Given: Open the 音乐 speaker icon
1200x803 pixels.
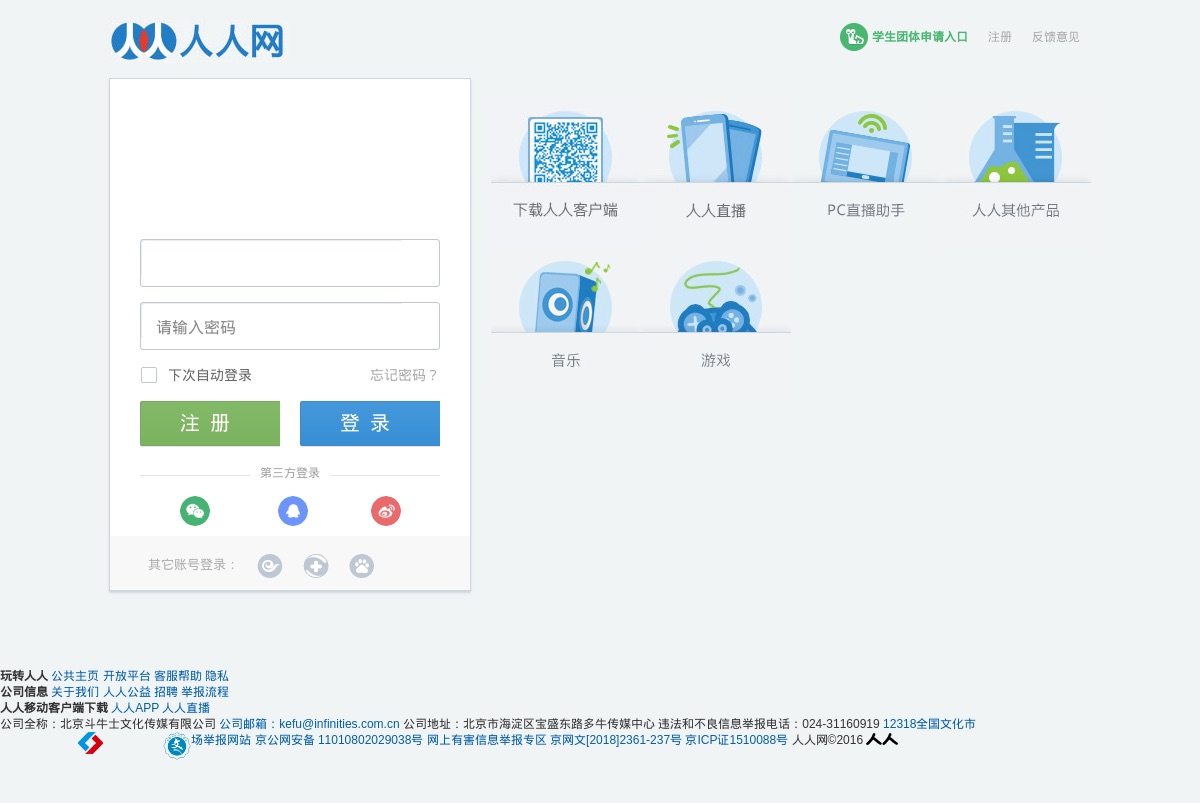Looking at the screenshot, I should point(565,296).
